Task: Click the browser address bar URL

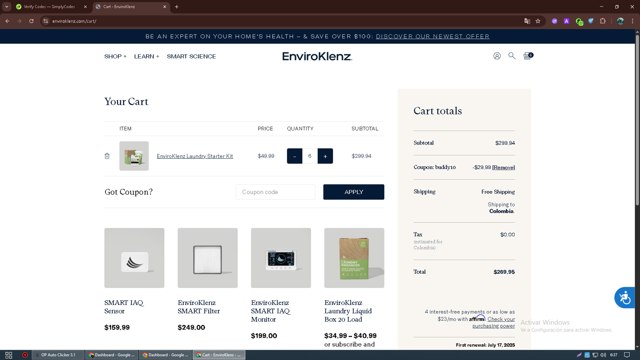Action: 74,21
